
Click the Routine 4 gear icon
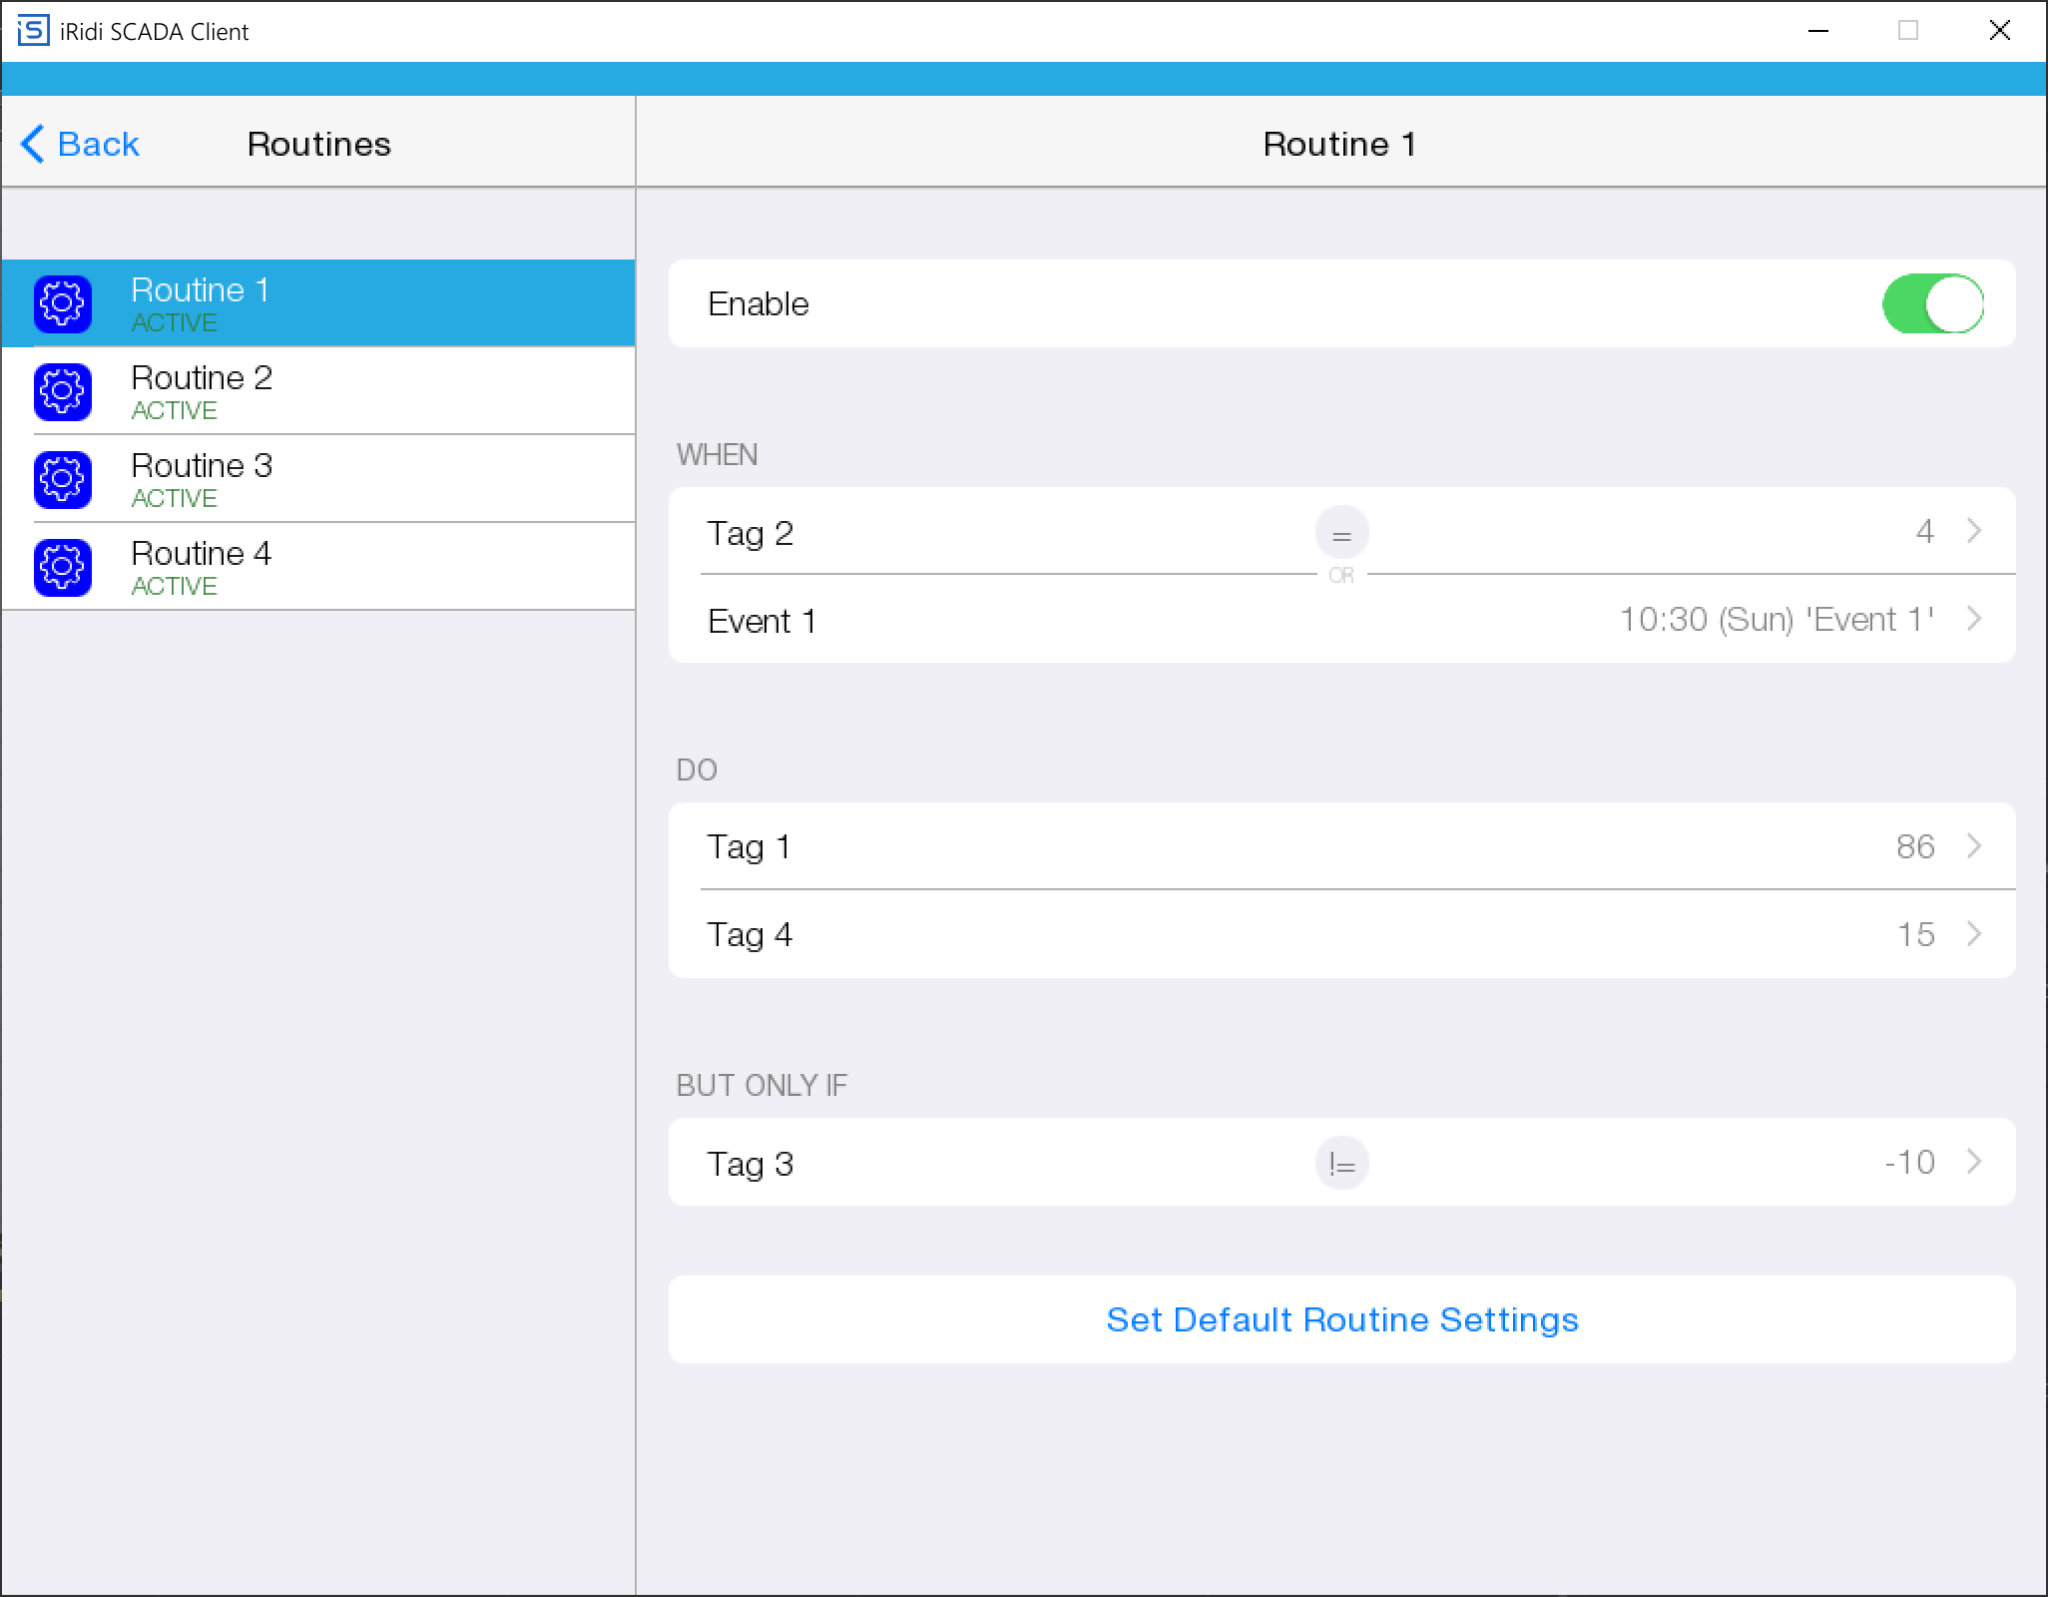pos(62,567)
